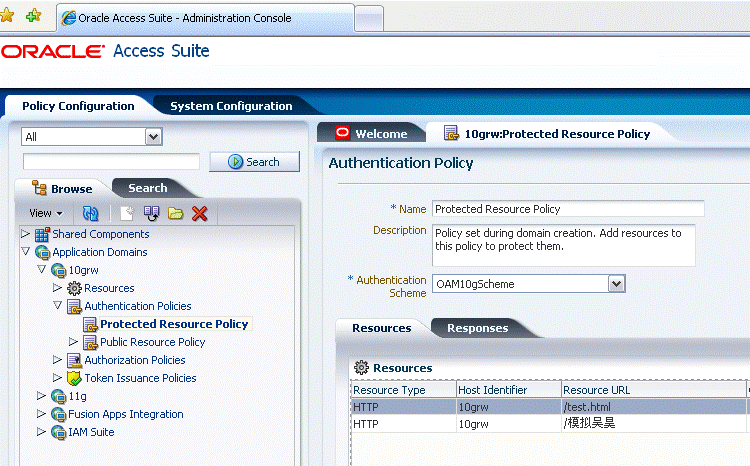Click the Token Issuance Policies shield icon
The height and width of the screenshot is (466, 750).
click(74, 378)
